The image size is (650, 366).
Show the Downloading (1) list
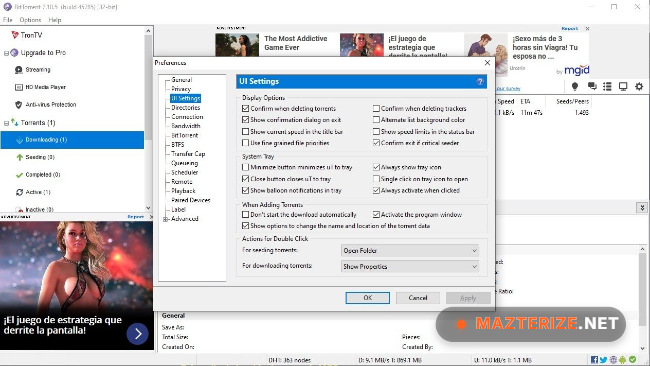pyautogui.click(x=72, y=140)
